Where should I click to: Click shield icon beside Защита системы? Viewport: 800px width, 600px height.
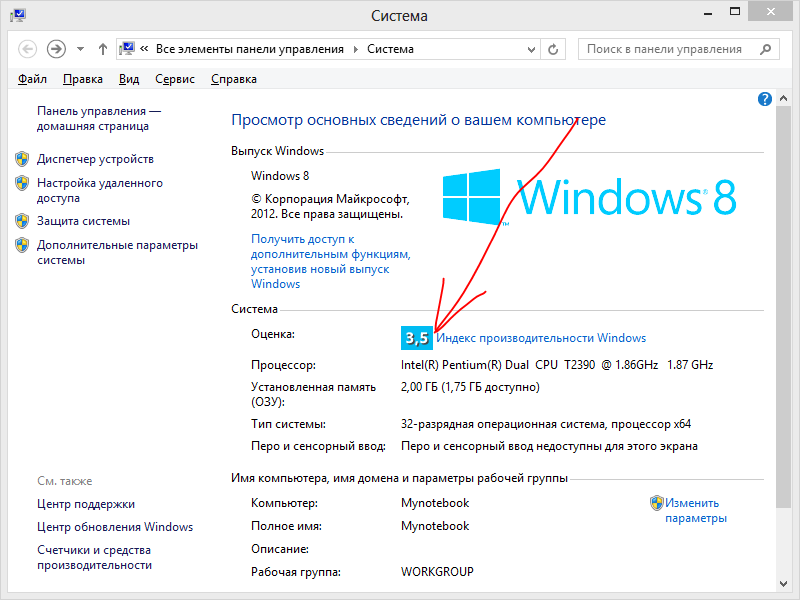pos(22,221)
